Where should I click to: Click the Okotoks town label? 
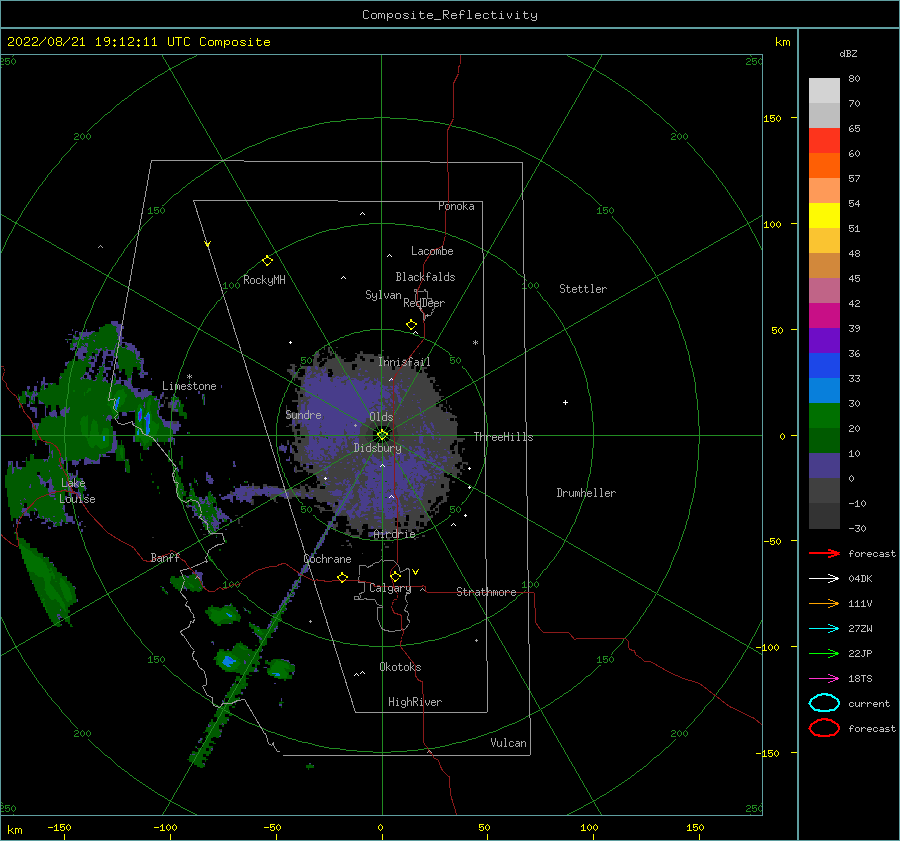coord(400,666)
